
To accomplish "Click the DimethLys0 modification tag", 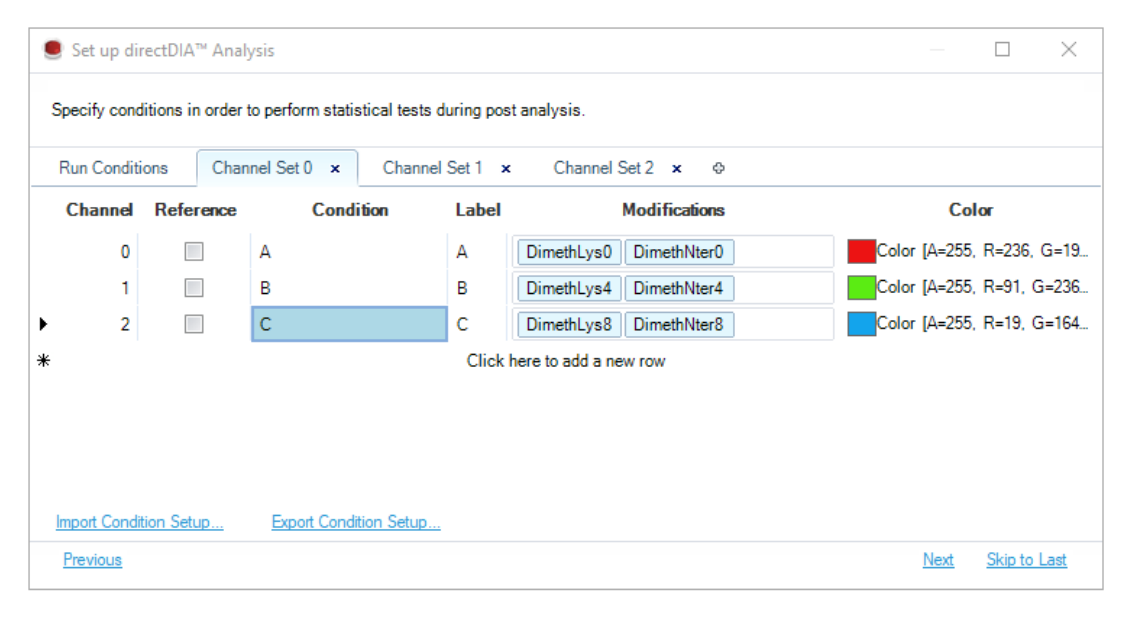I will click(569, 252).
